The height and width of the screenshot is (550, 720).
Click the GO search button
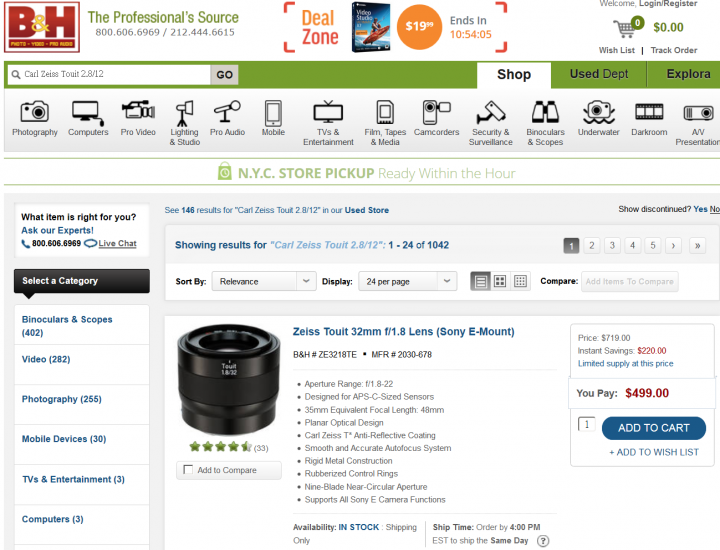pos(224,75)
